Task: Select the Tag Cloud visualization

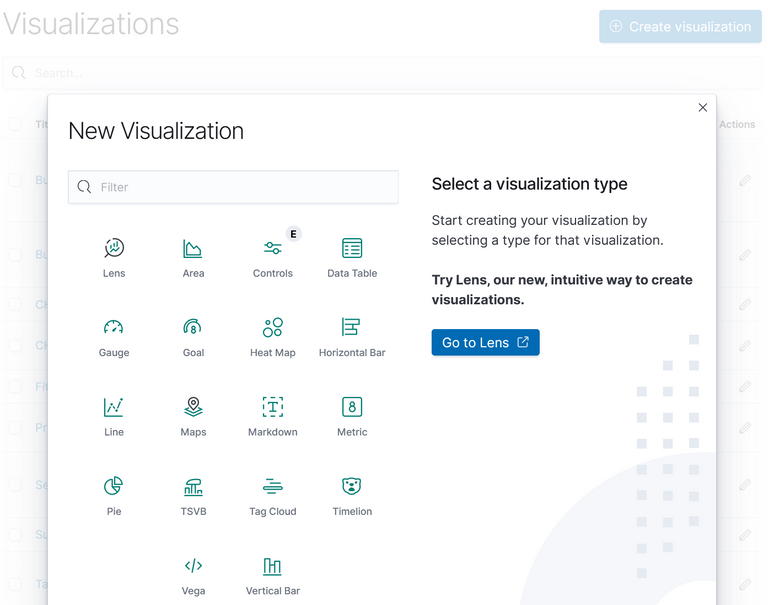Action: click(x=273, y=495)
